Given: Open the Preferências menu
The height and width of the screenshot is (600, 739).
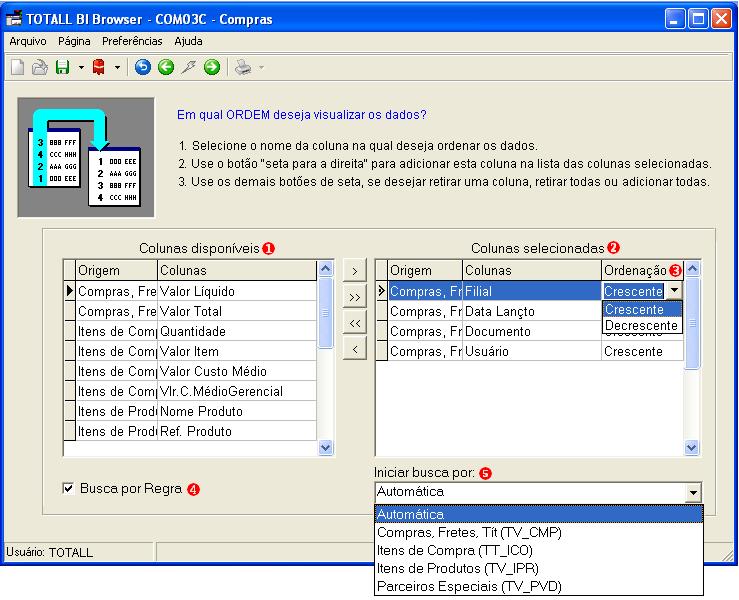Looking at the screenshot, I should coord(132,41).
